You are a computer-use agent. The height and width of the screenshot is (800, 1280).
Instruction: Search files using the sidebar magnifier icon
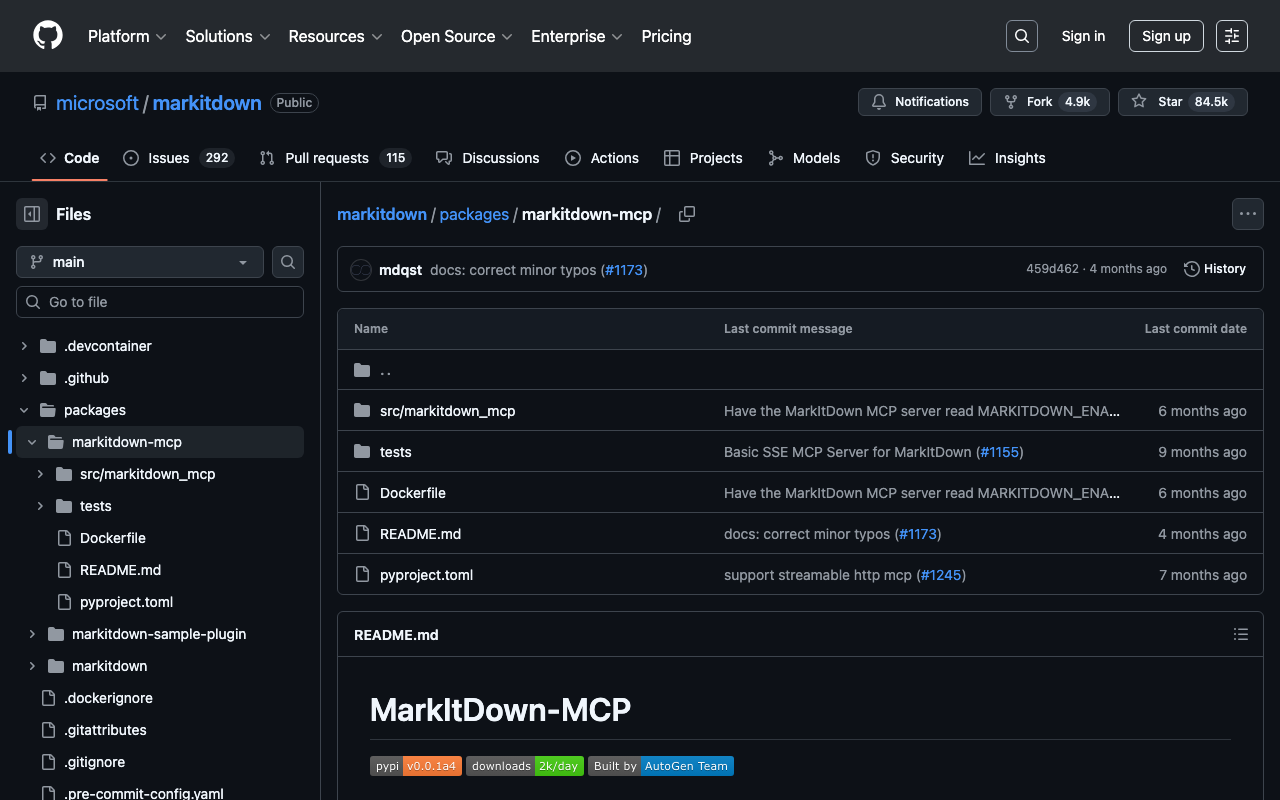click(x=288, y=262)
